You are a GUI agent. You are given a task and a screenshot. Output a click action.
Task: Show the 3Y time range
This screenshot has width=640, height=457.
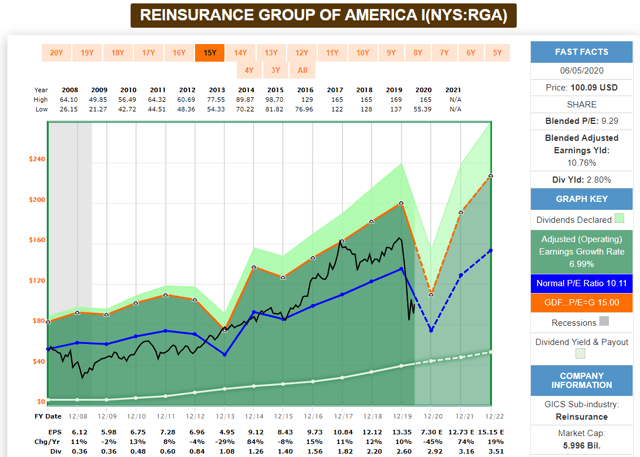point(276,70)
